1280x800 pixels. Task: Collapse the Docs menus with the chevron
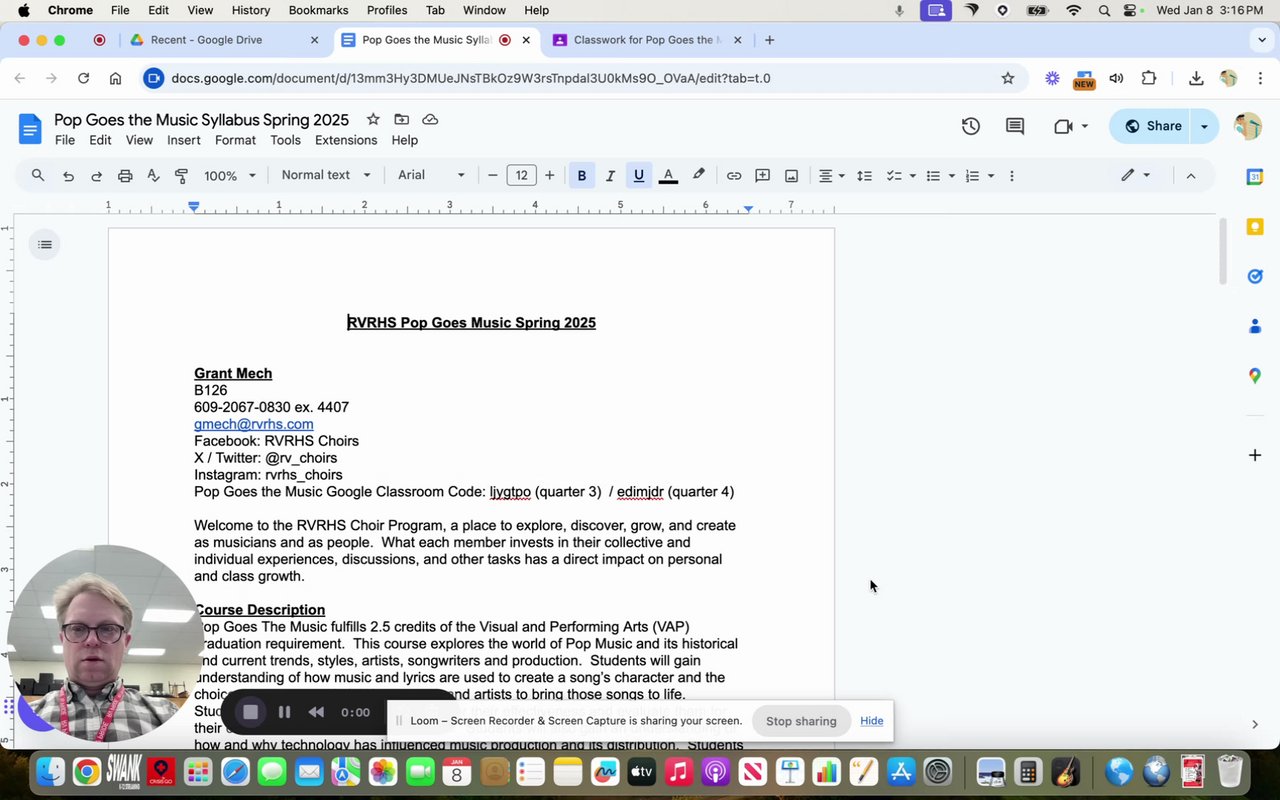pyautogui.click(x=1191, y=176)
